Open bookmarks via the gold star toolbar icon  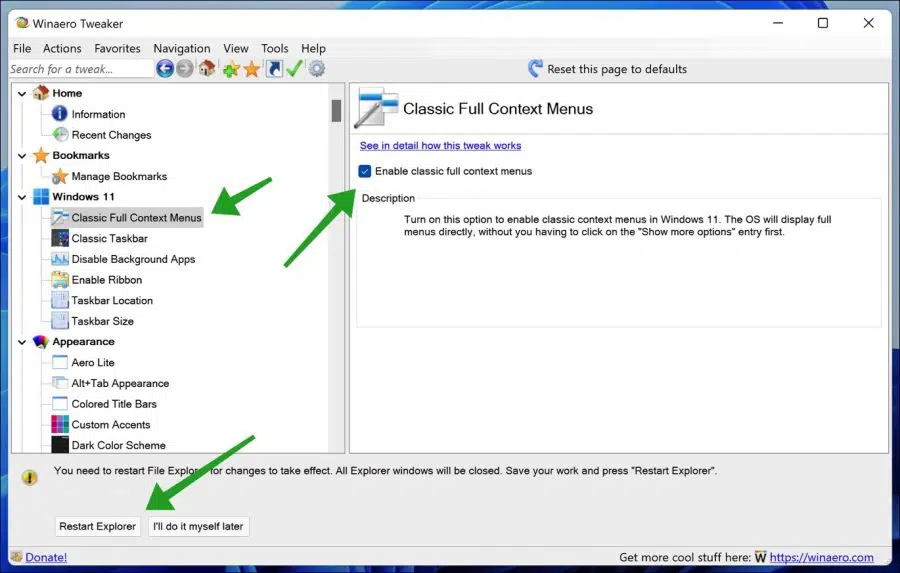[251, 69]
